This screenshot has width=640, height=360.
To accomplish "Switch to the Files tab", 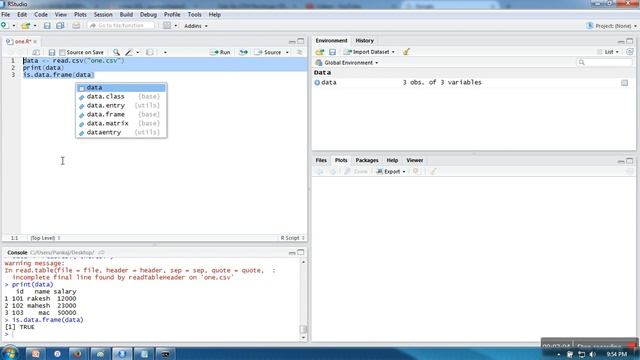I will 321,160.
